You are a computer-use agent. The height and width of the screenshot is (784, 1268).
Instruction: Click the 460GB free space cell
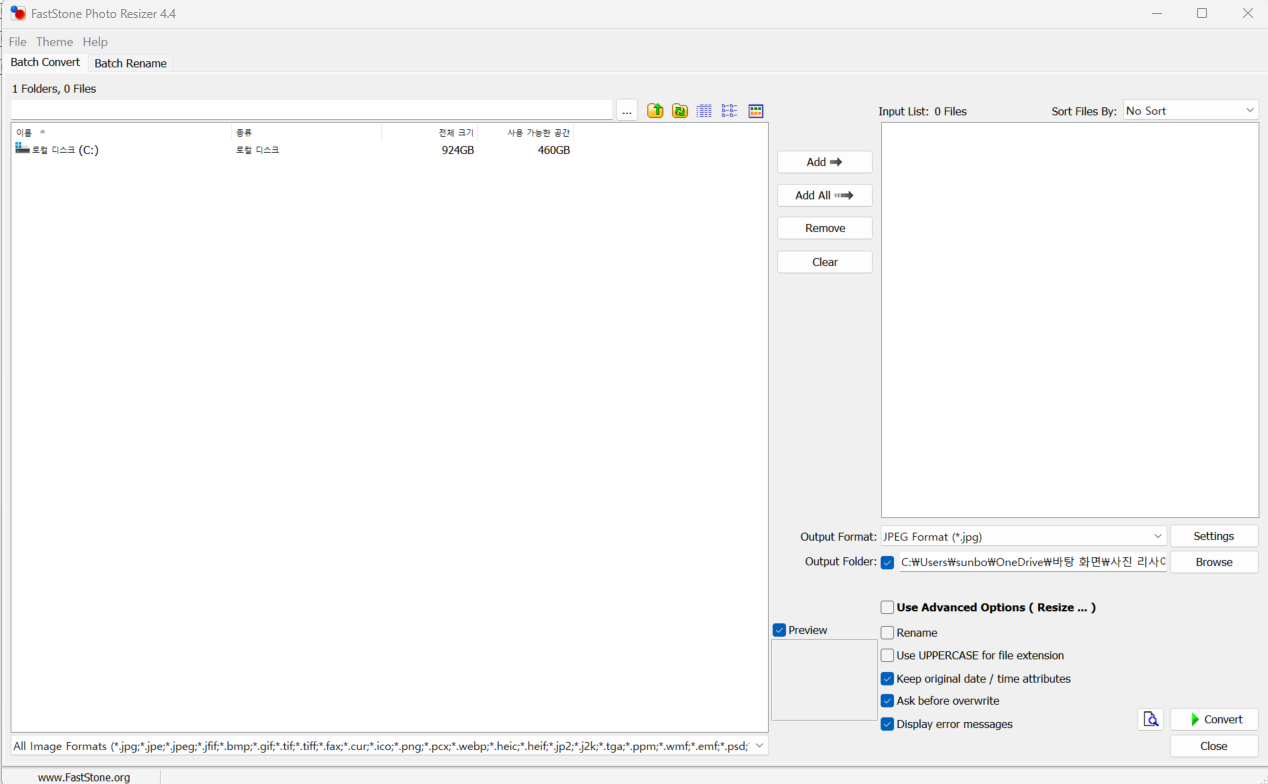coord(554,150)
